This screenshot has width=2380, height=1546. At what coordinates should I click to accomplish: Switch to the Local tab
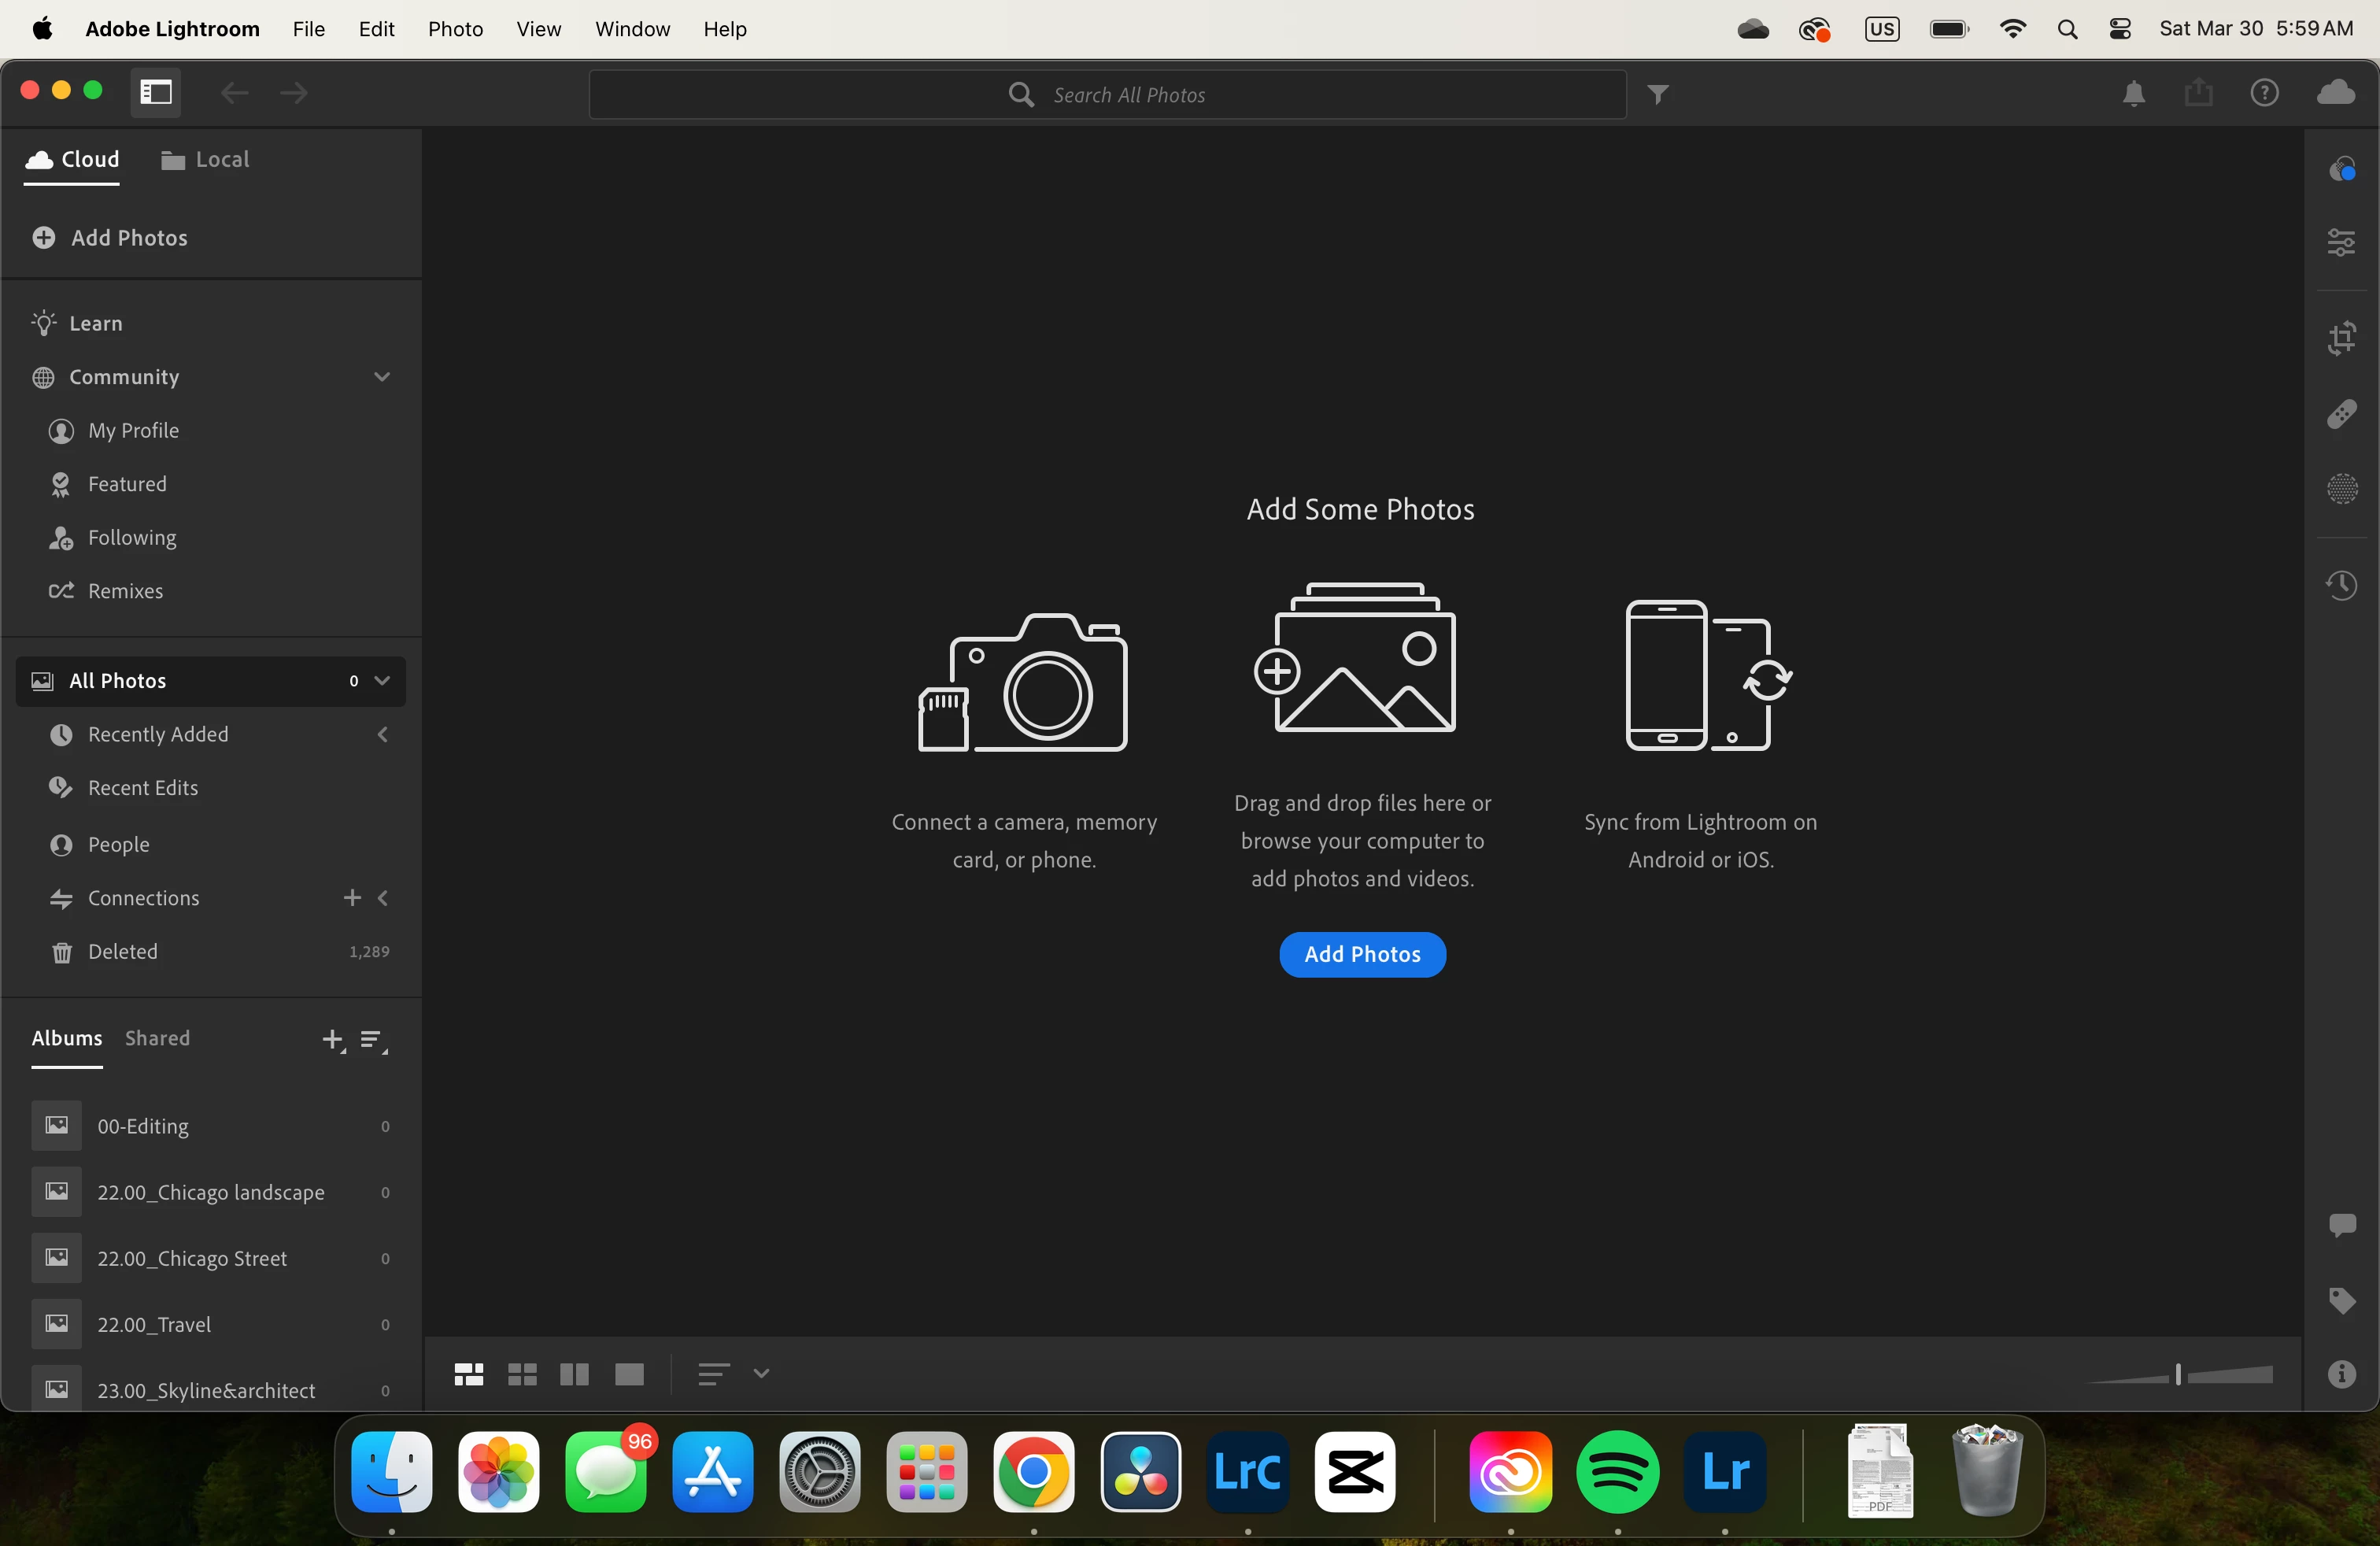pyautogui.click(x=205, y=160)
